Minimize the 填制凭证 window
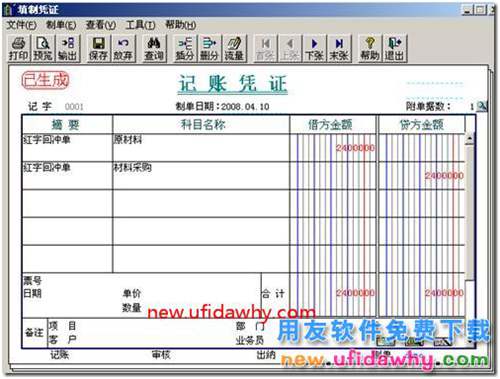The height and width of the screenshot is (379, 500). click(x=468, y=10)
